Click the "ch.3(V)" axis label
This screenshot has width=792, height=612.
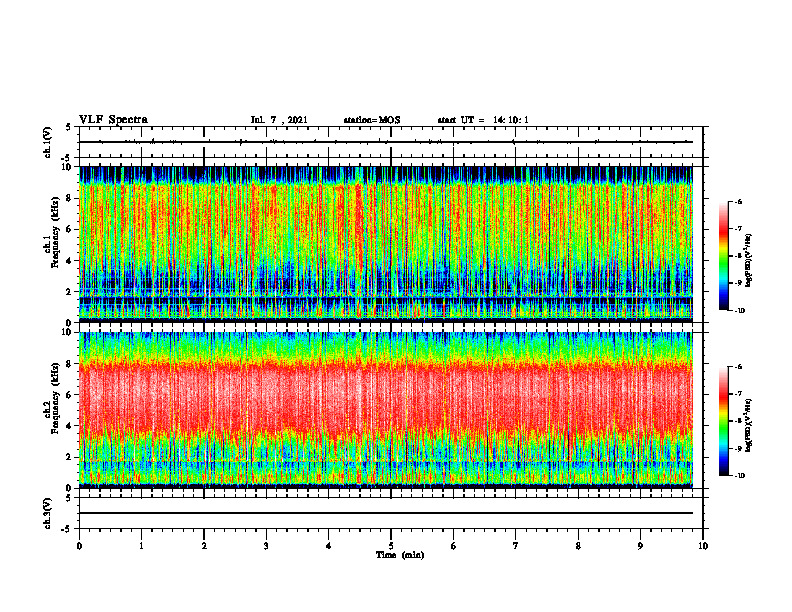tap(48, 513)
